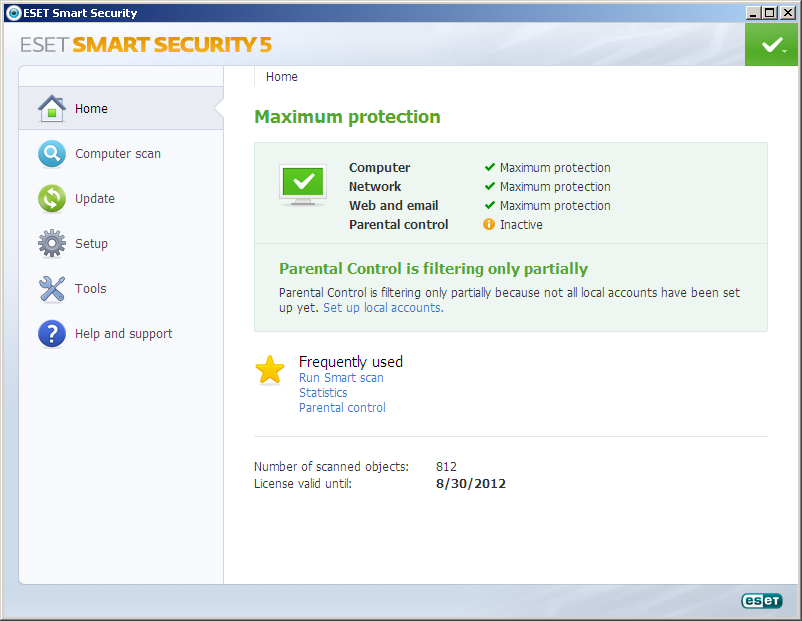Open the green checkmark status dropdown
802x621 pixels.
click(771, 46)
